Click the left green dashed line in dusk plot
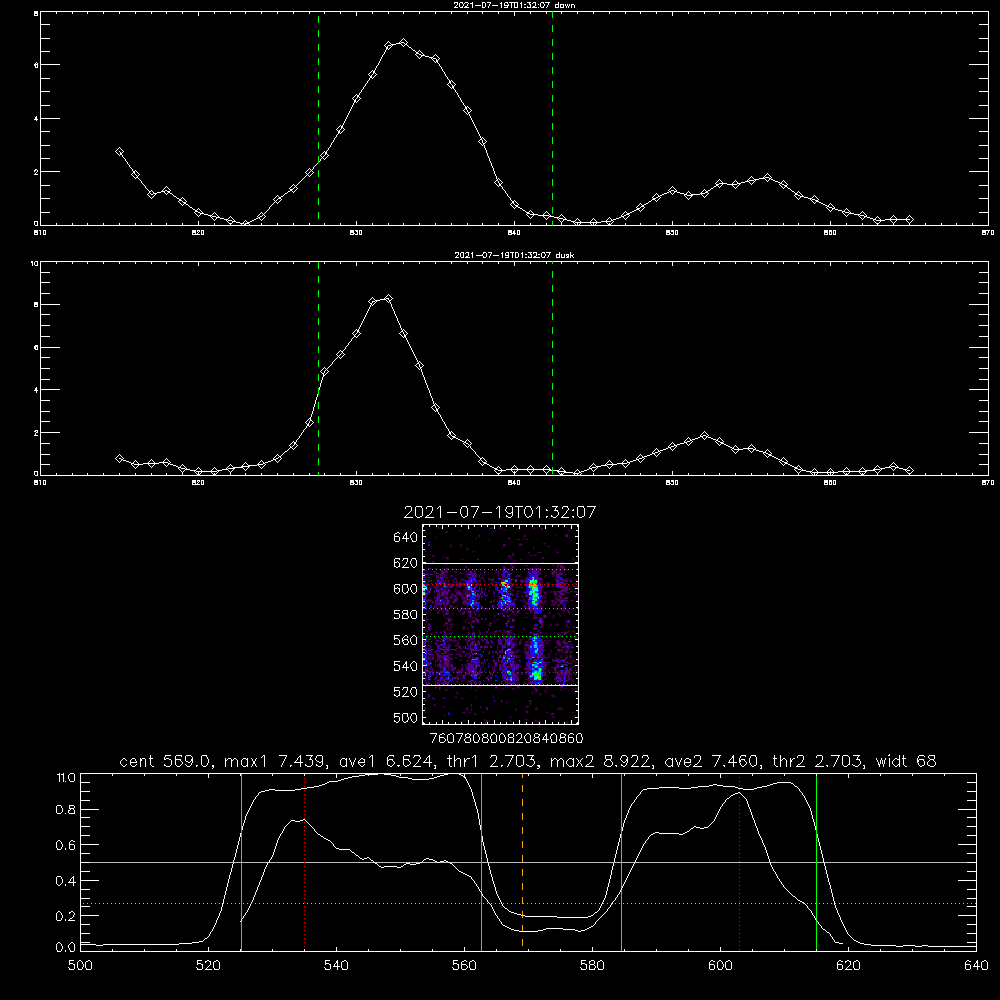Image resolution: width=1000 pixels, height=1000 pixels. [318, 368]
